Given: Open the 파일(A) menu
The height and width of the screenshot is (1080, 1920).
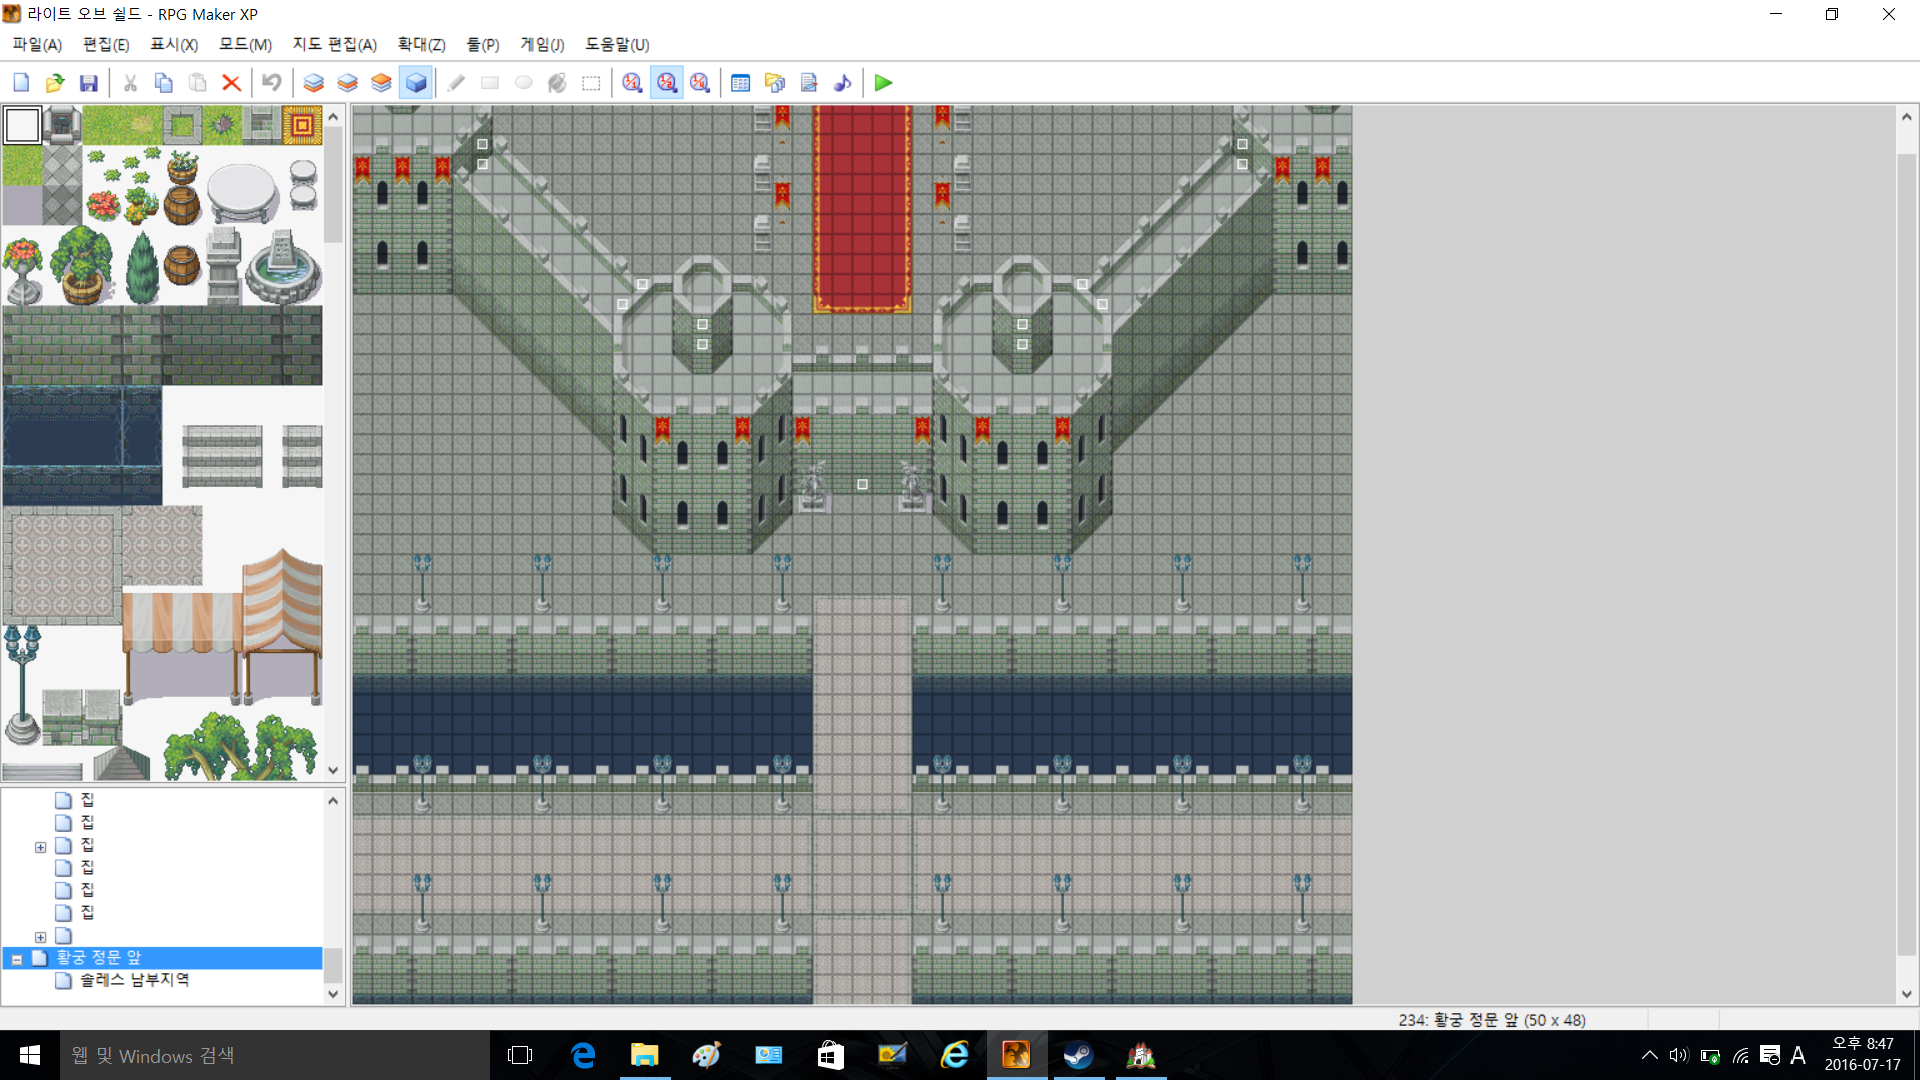Looking at the screenshot, I should pyautogui.click(x=37, y=45).
